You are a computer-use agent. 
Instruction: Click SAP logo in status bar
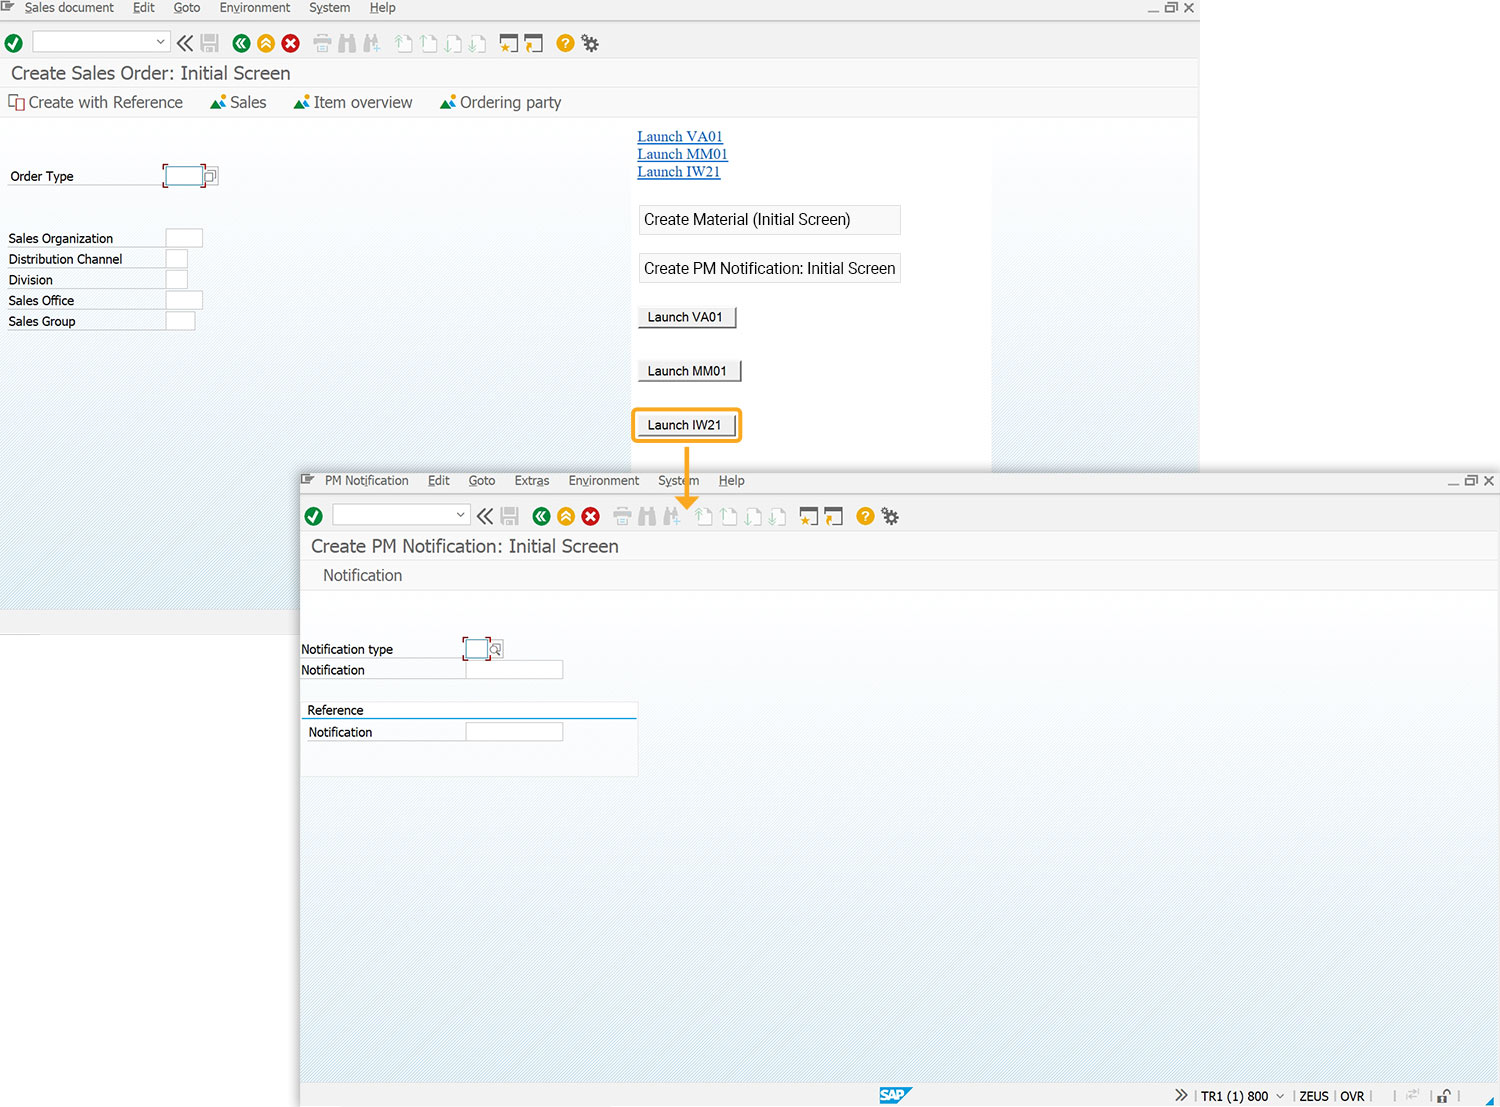click(x=895, y=1095)
